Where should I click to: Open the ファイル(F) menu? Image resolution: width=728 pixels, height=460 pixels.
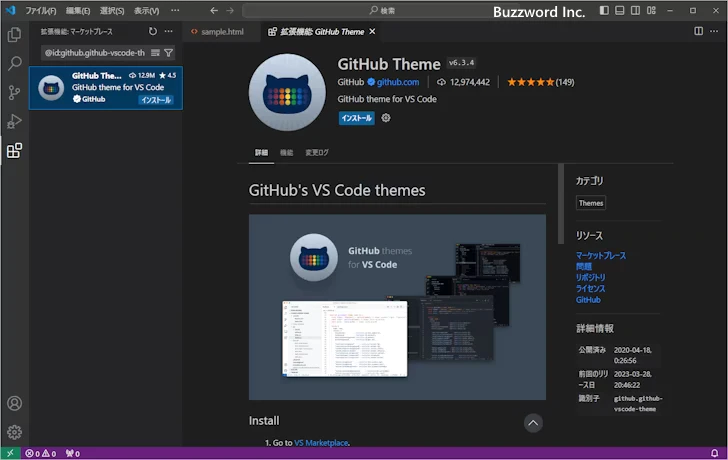(40, 10)
